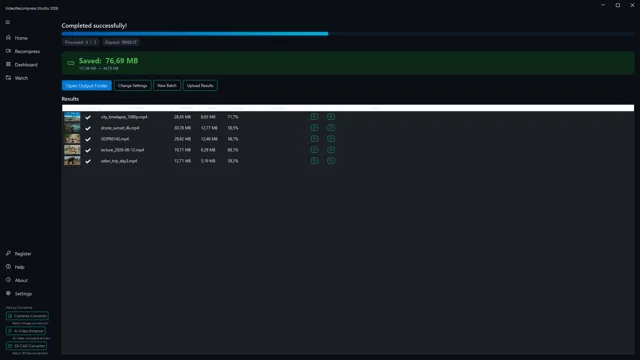Open the 3D CAD Converter promo button

click(x=26, y=346)
